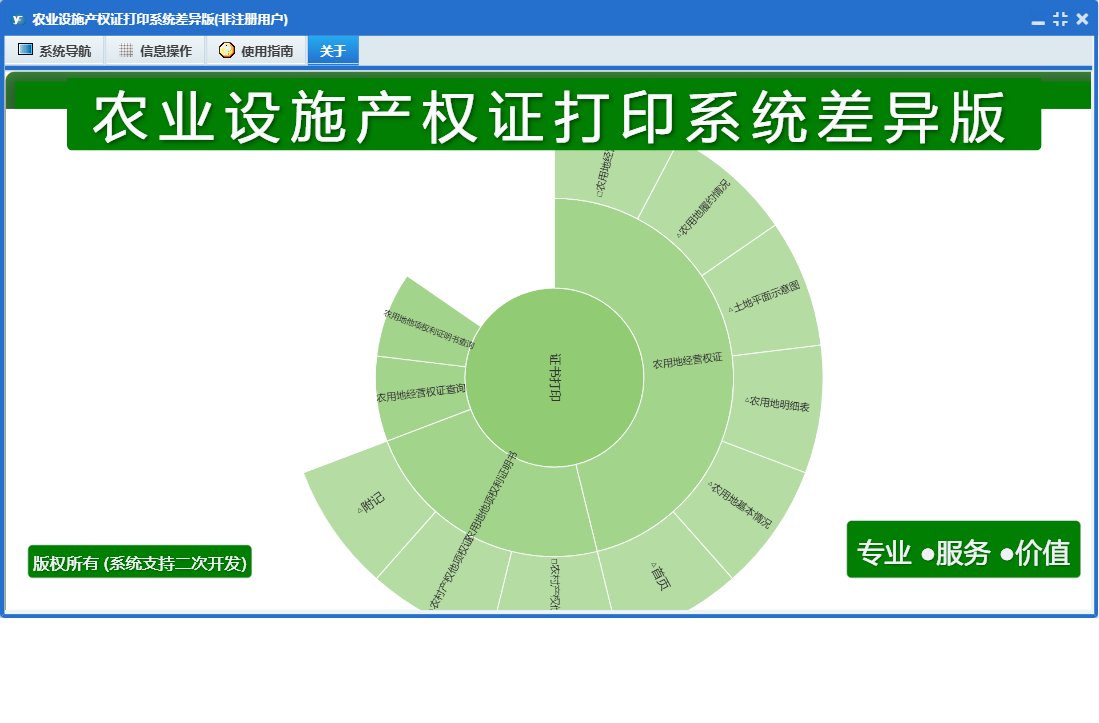The width and height of the screenshot is (1099, 723).
Task: Click the 专业 ●服务 ●价值 banner
Action: [963, 551]
